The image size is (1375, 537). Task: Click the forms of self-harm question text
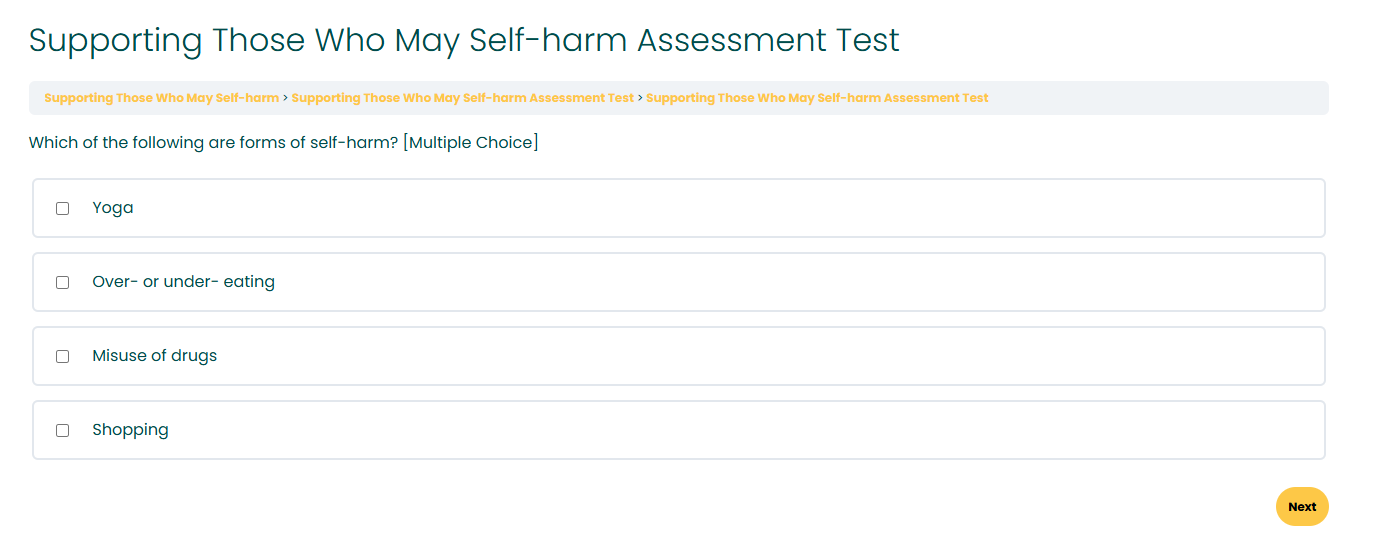tap(214, 143)
